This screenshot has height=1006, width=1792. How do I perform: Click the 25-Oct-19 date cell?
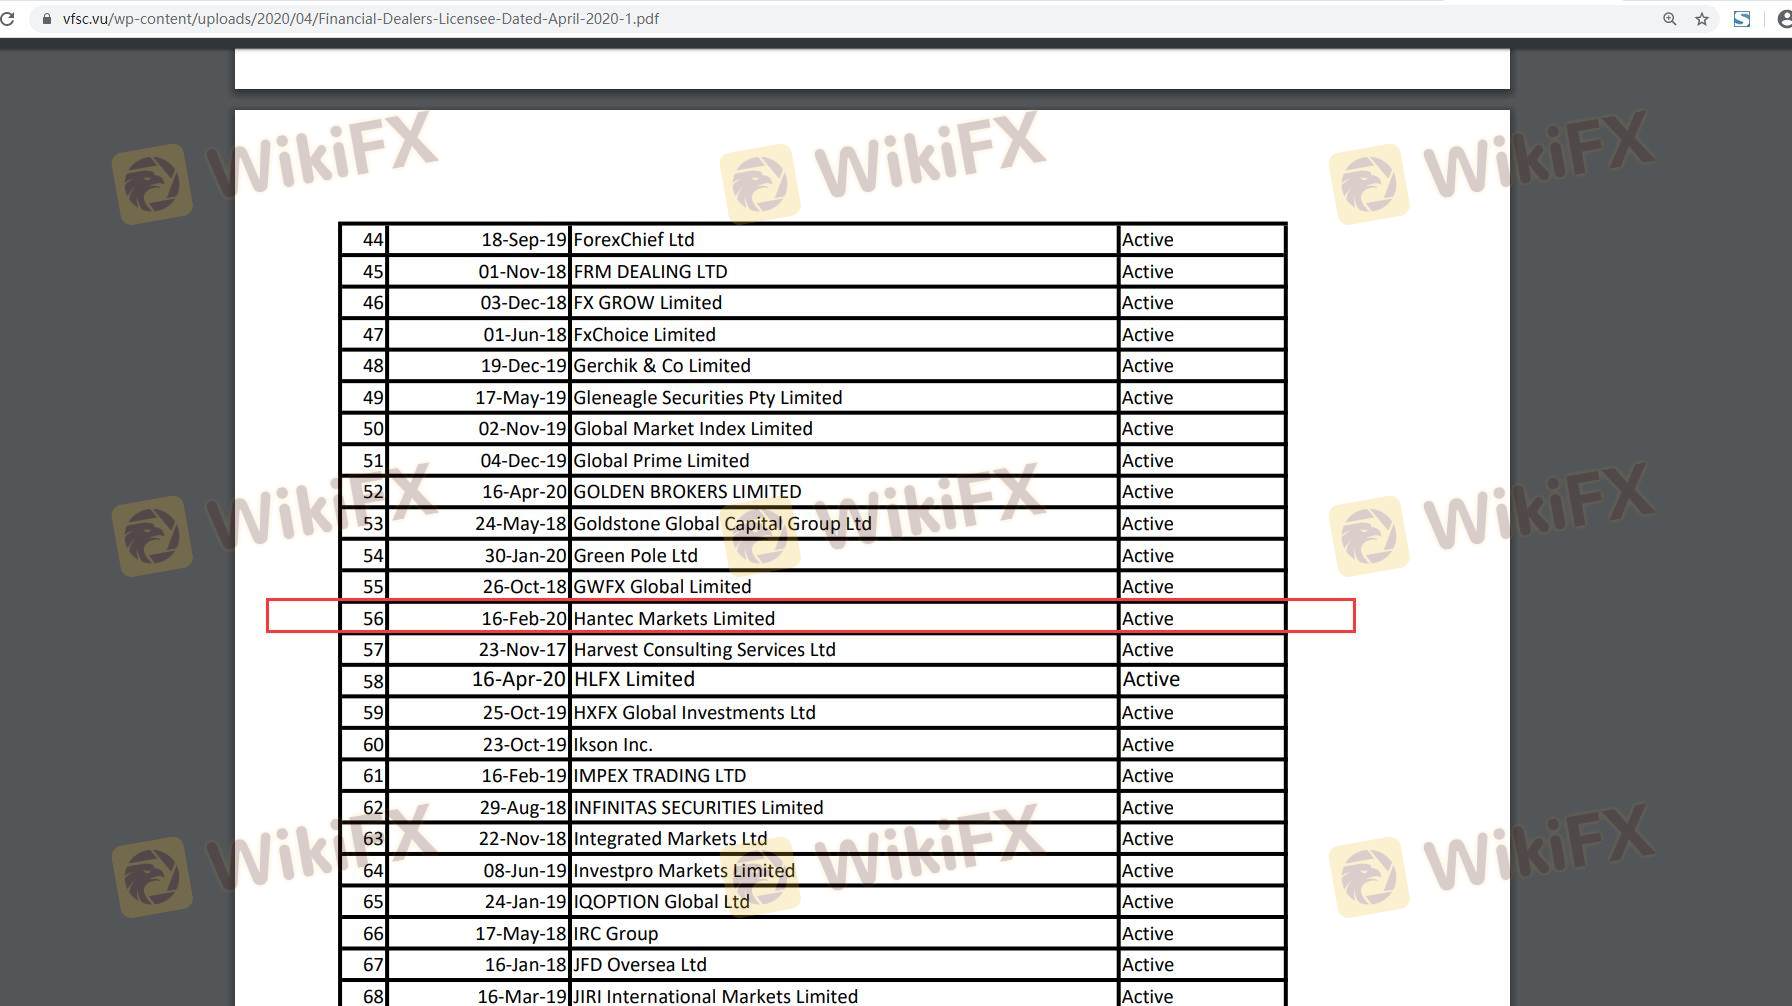pyautogui.click(x=524, y=713)
